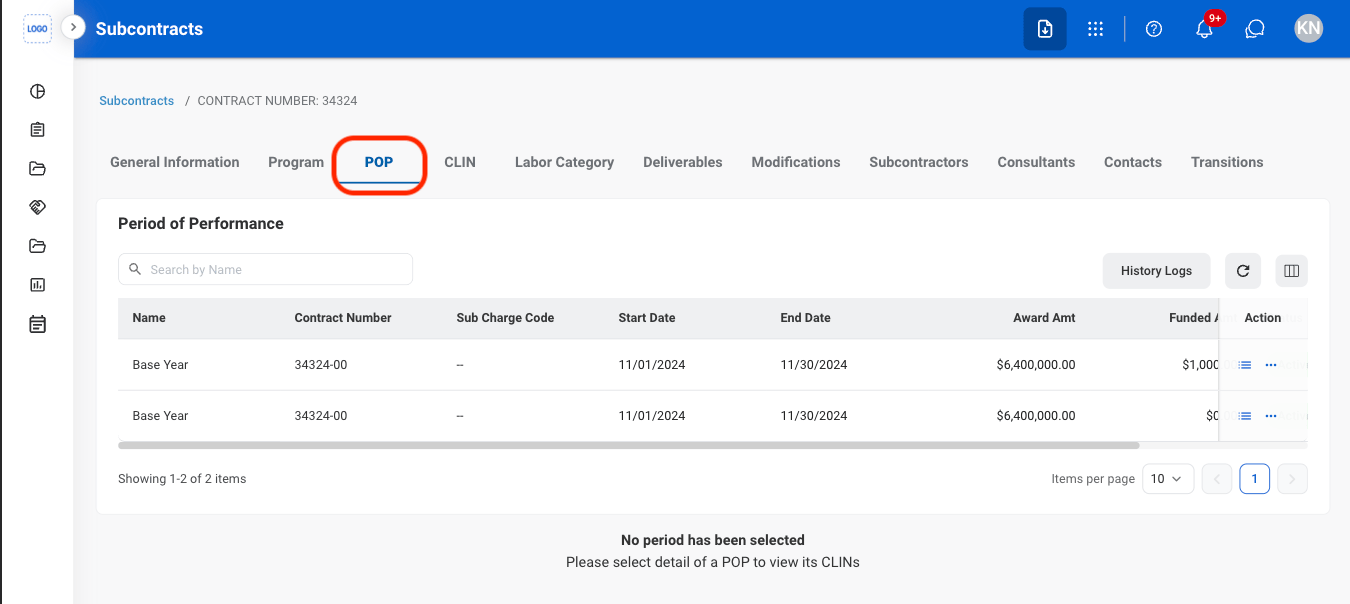Open the calendar sidebar icon

click(x=37, y=324)
